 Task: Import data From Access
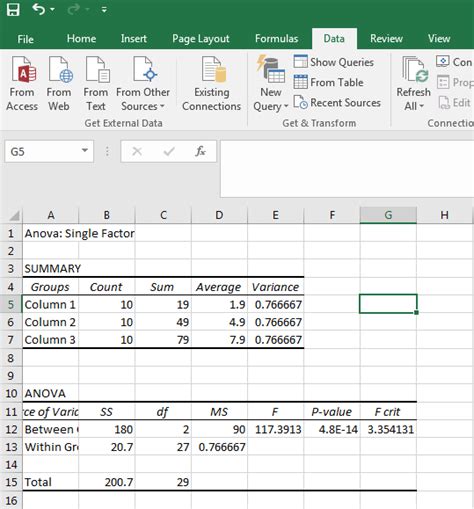[22, 83]
